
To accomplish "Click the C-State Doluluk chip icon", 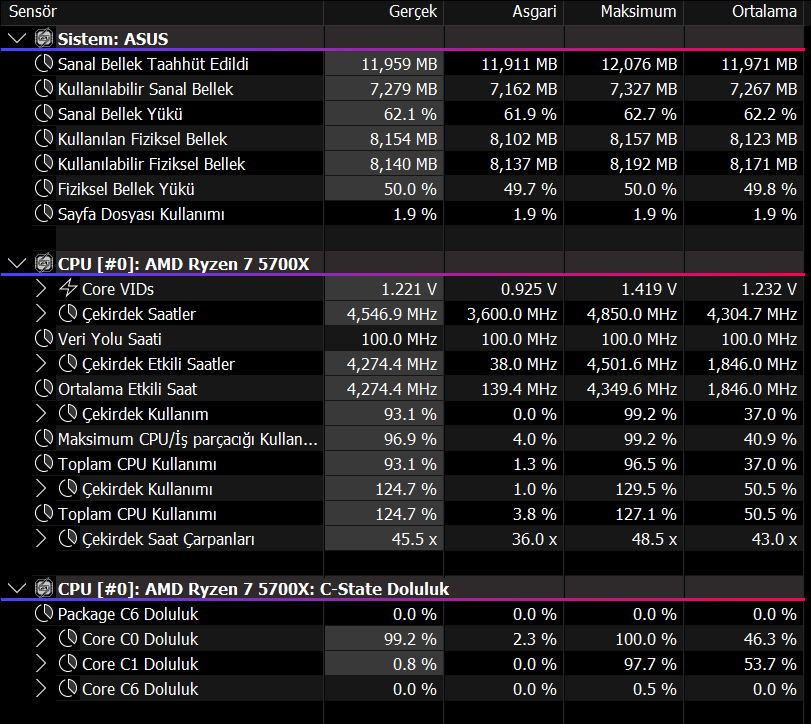I will 44,588.
